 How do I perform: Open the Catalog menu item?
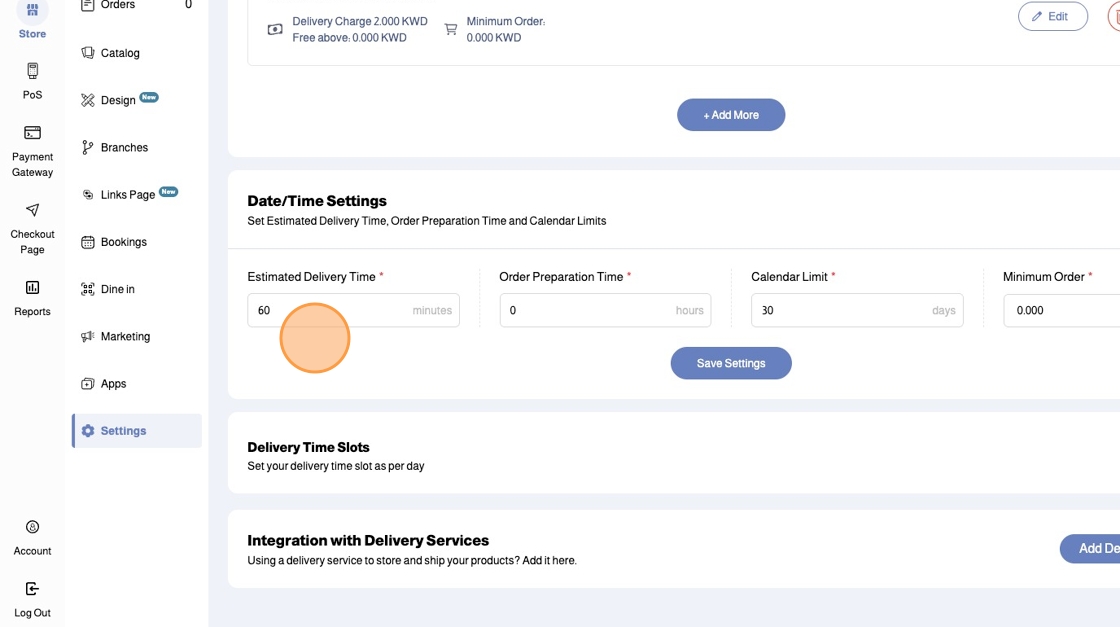(119, 53)
